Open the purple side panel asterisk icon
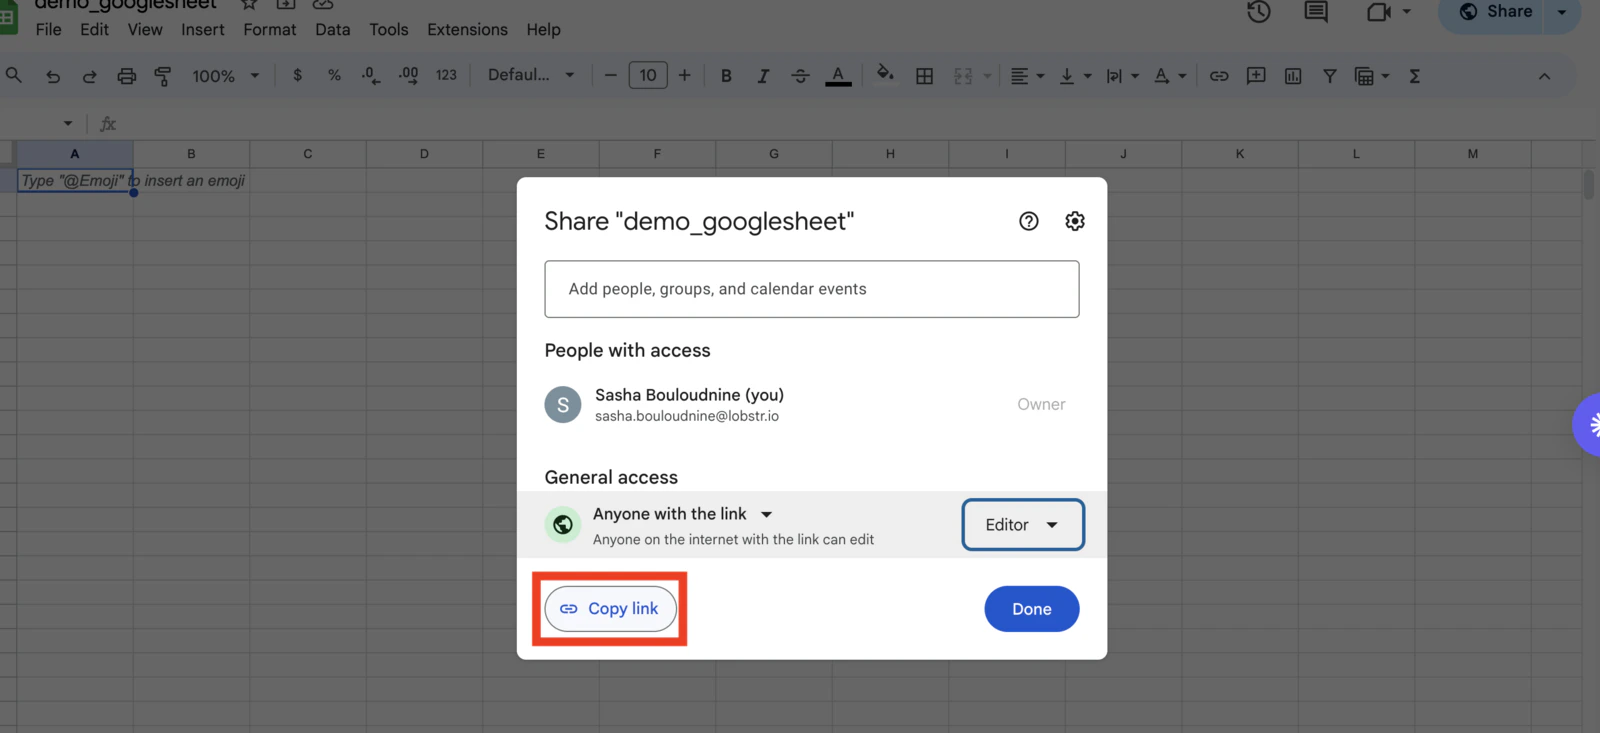 [1587, 425]
